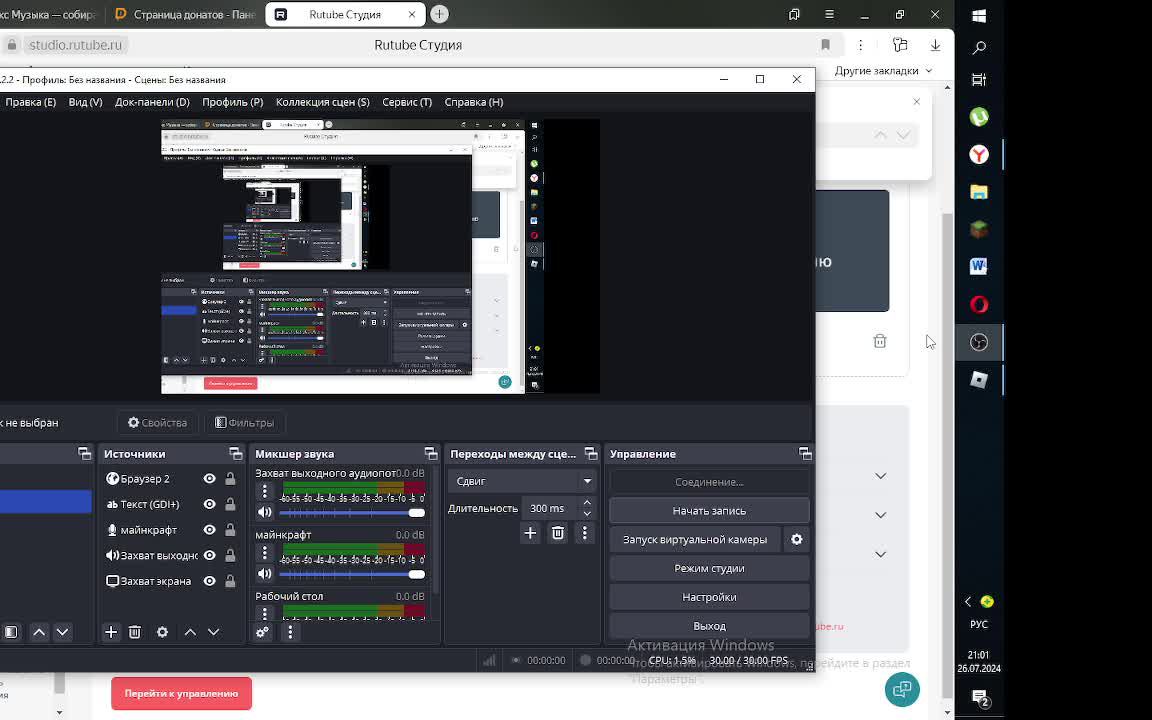This screenshot has width=1152, height=720.
Task: Open the Сервис (T) menu
Action: point(407,102)
